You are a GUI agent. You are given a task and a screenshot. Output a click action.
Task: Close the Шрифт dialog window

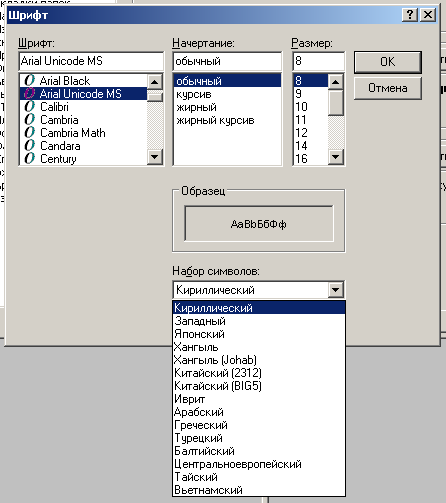pyautogui.click(x=428, y=15)
